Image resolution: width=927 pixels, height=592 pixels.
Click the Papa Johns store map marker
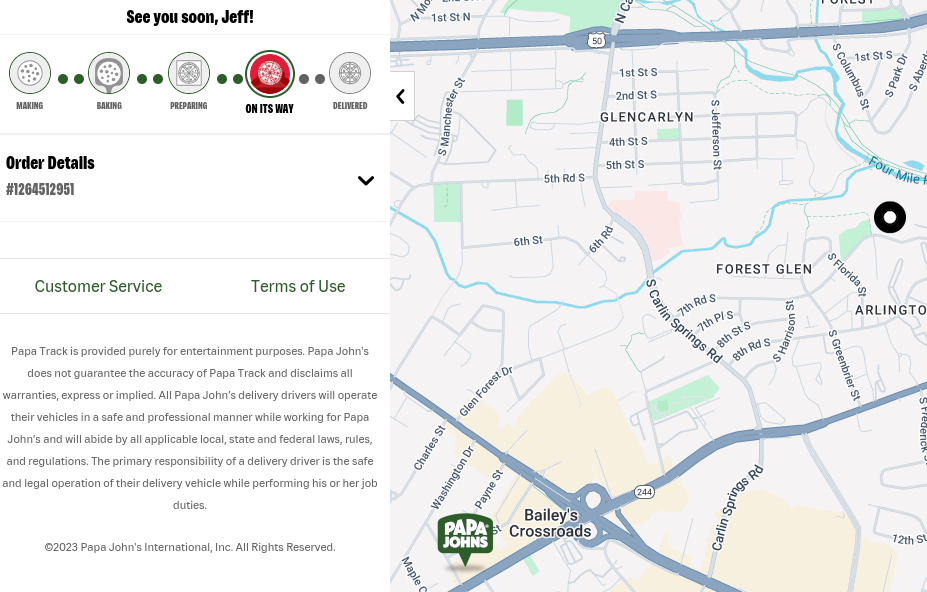click(x=465, y=539)
